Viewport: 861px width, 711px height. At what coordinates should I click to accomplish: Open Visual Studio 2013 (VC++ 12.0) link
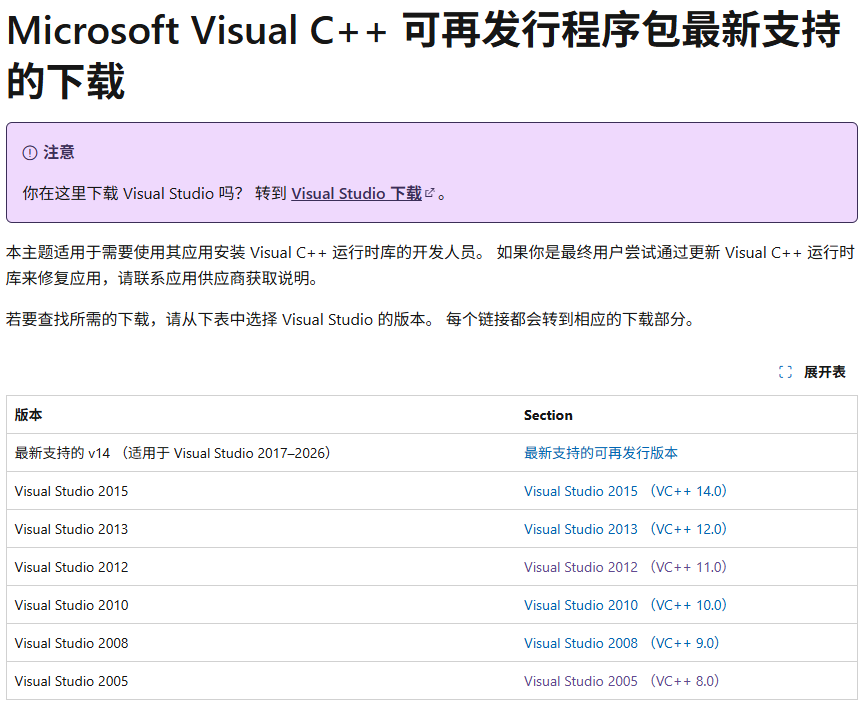click(625, 529)
